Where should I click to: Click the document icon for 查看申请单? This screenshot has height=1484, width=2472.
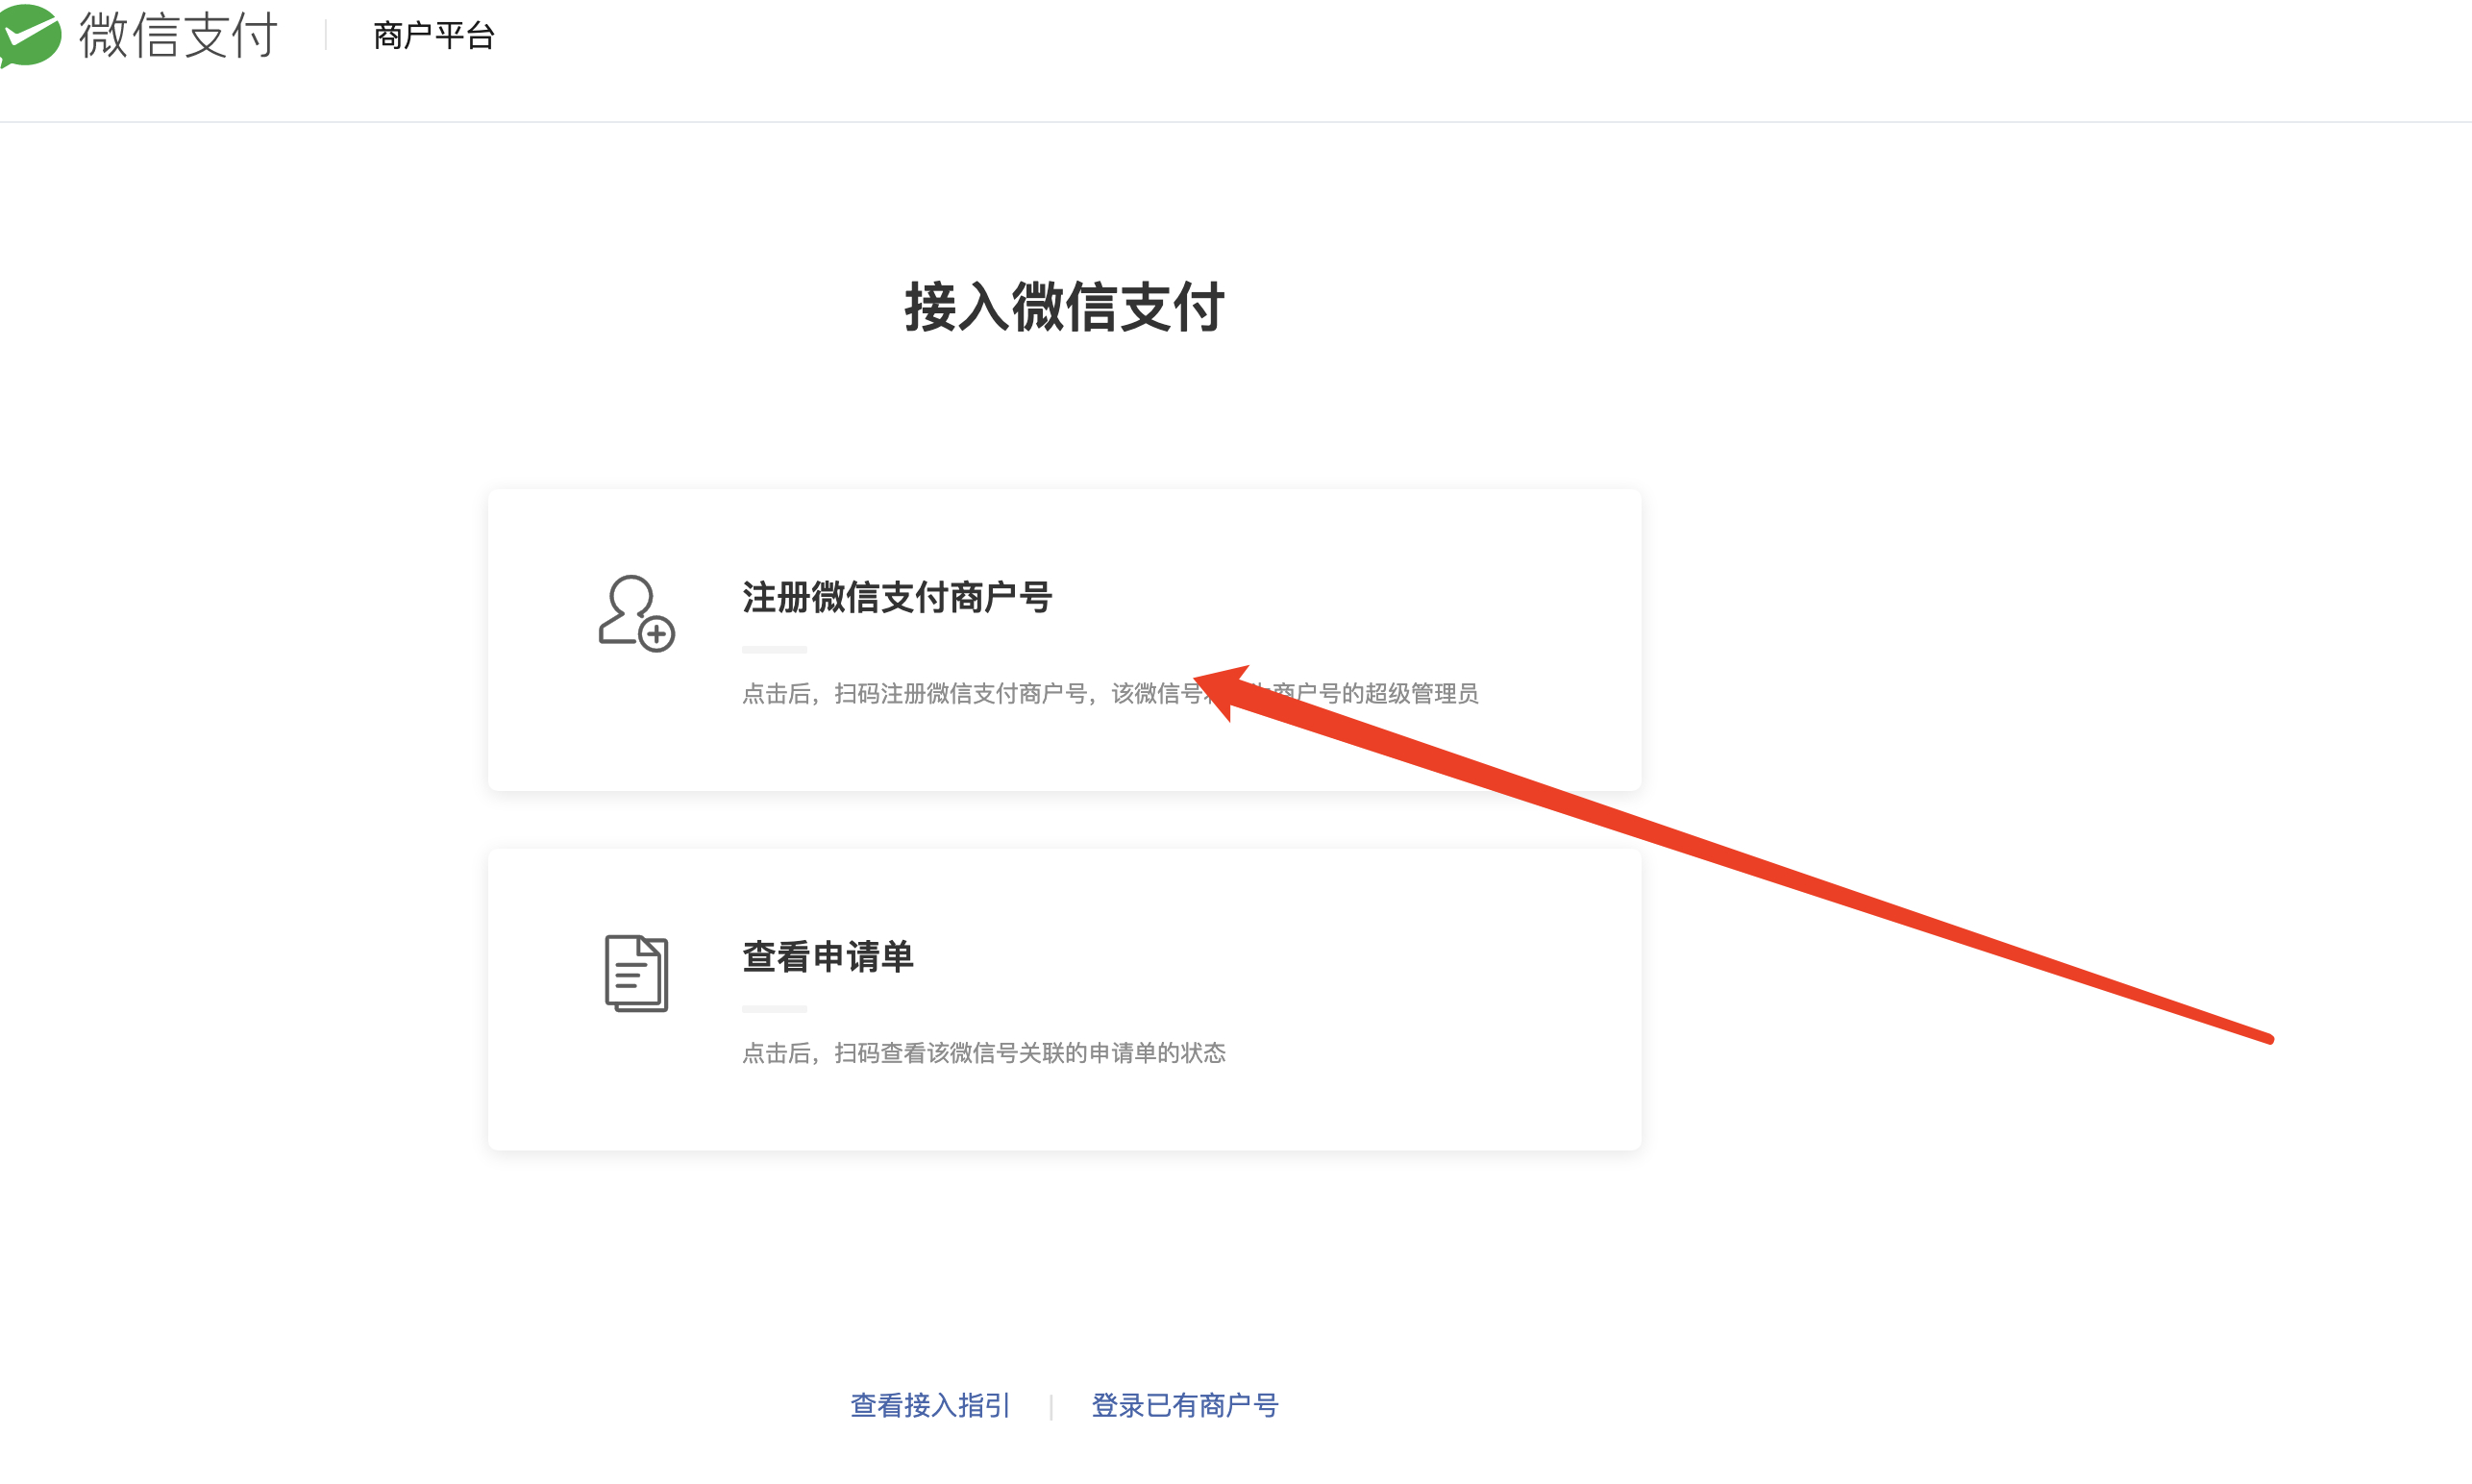click(637, 973)
